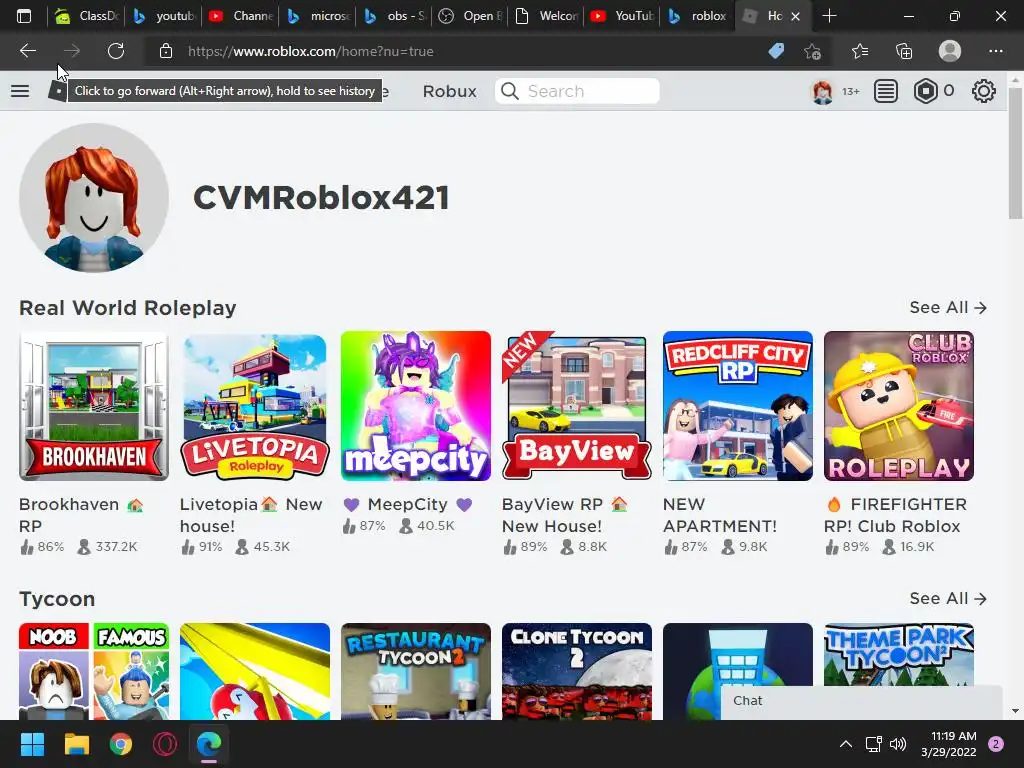Open avatar headshot in Roblox navbar

[x=822, y=91]
